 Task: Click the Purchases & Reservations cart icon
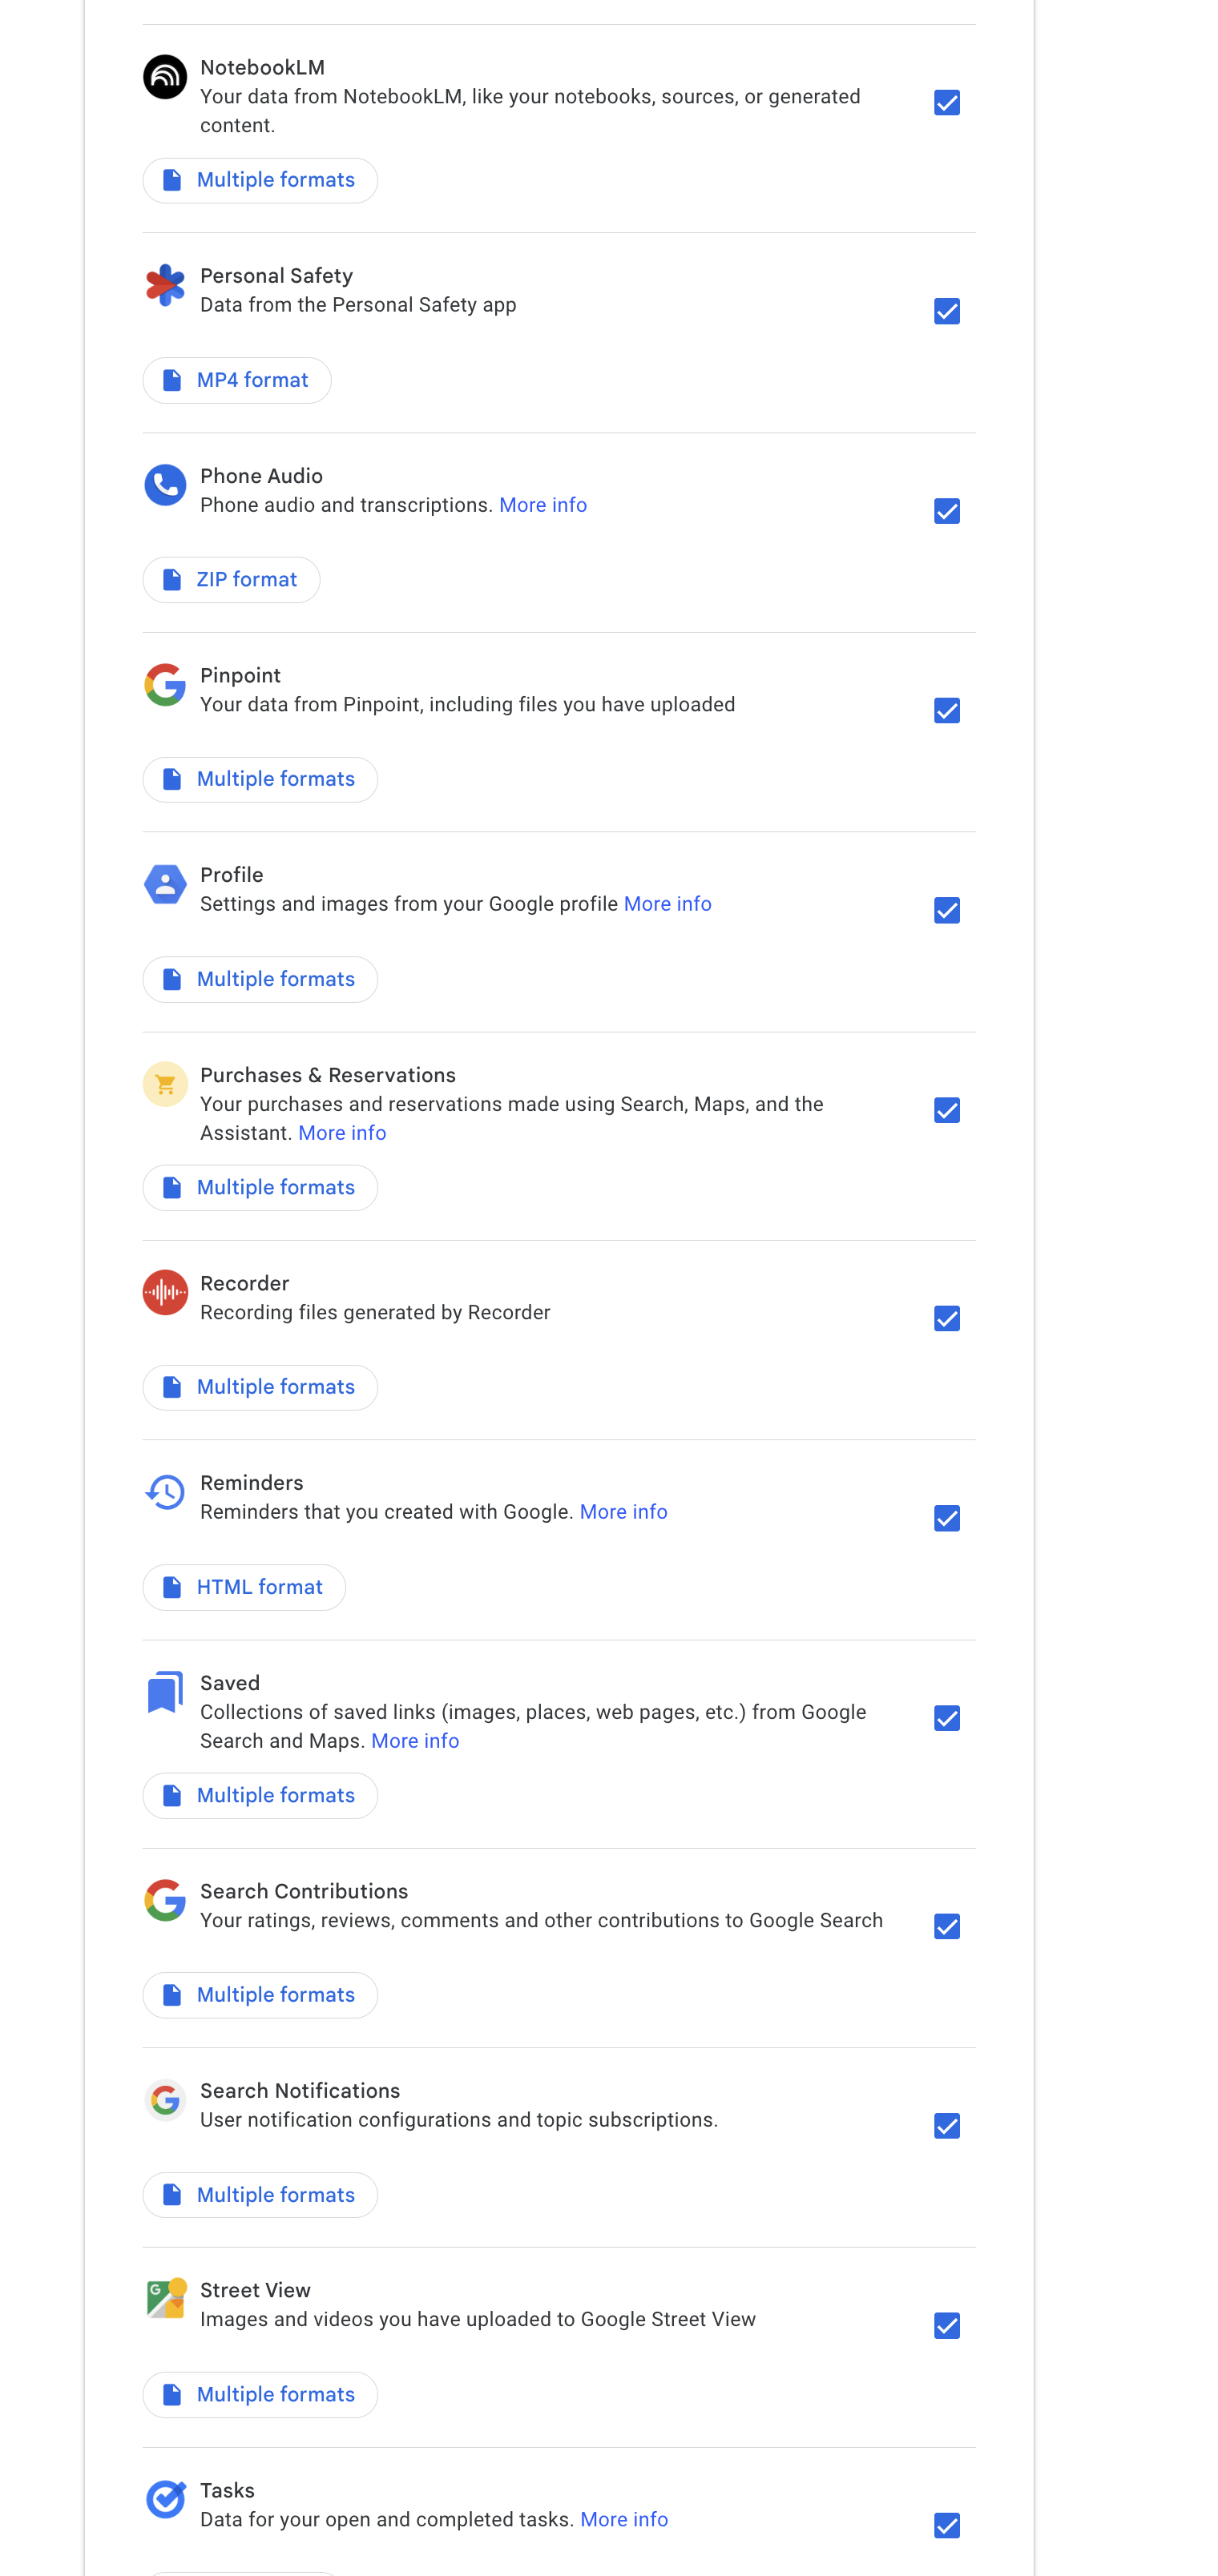(x=165, y=1084)
